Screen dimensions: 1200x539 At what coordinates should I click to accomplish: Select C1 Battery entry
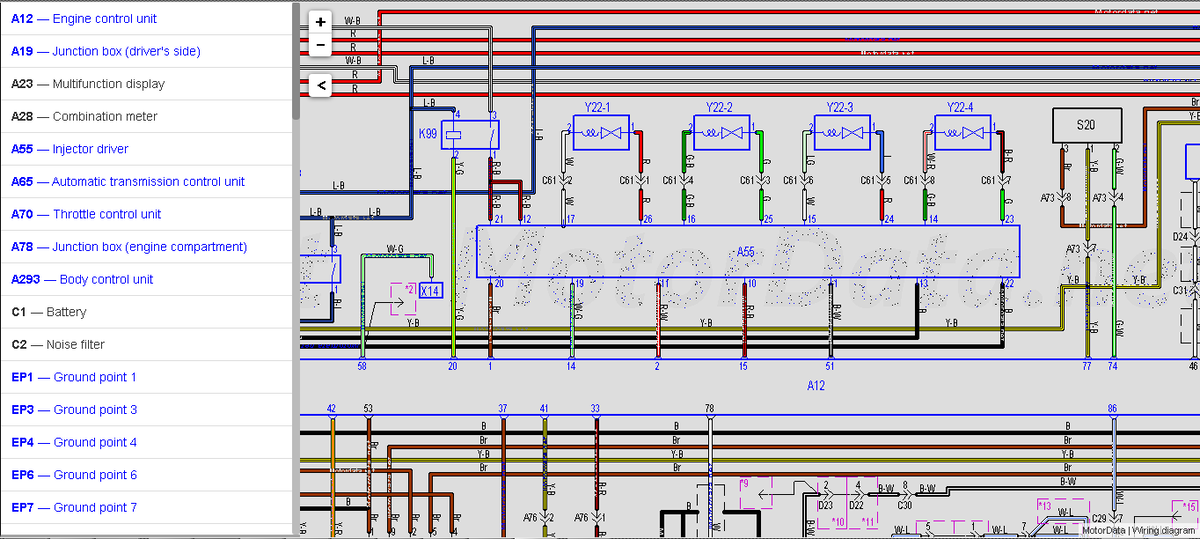point(49,312)
